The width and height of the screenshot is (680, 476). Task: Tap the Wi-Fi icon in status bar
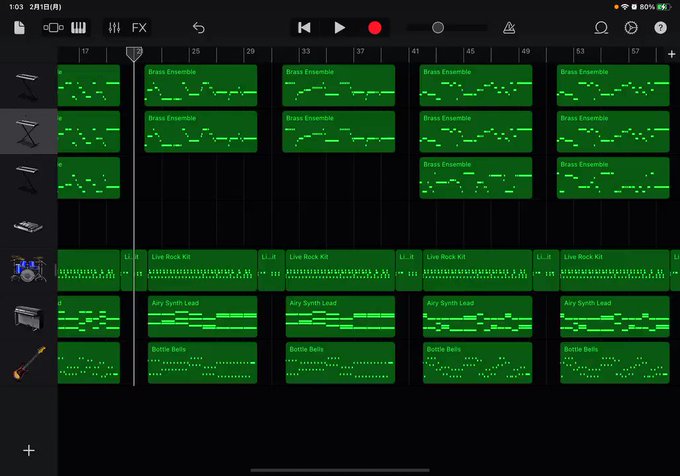tap(625, 7)
